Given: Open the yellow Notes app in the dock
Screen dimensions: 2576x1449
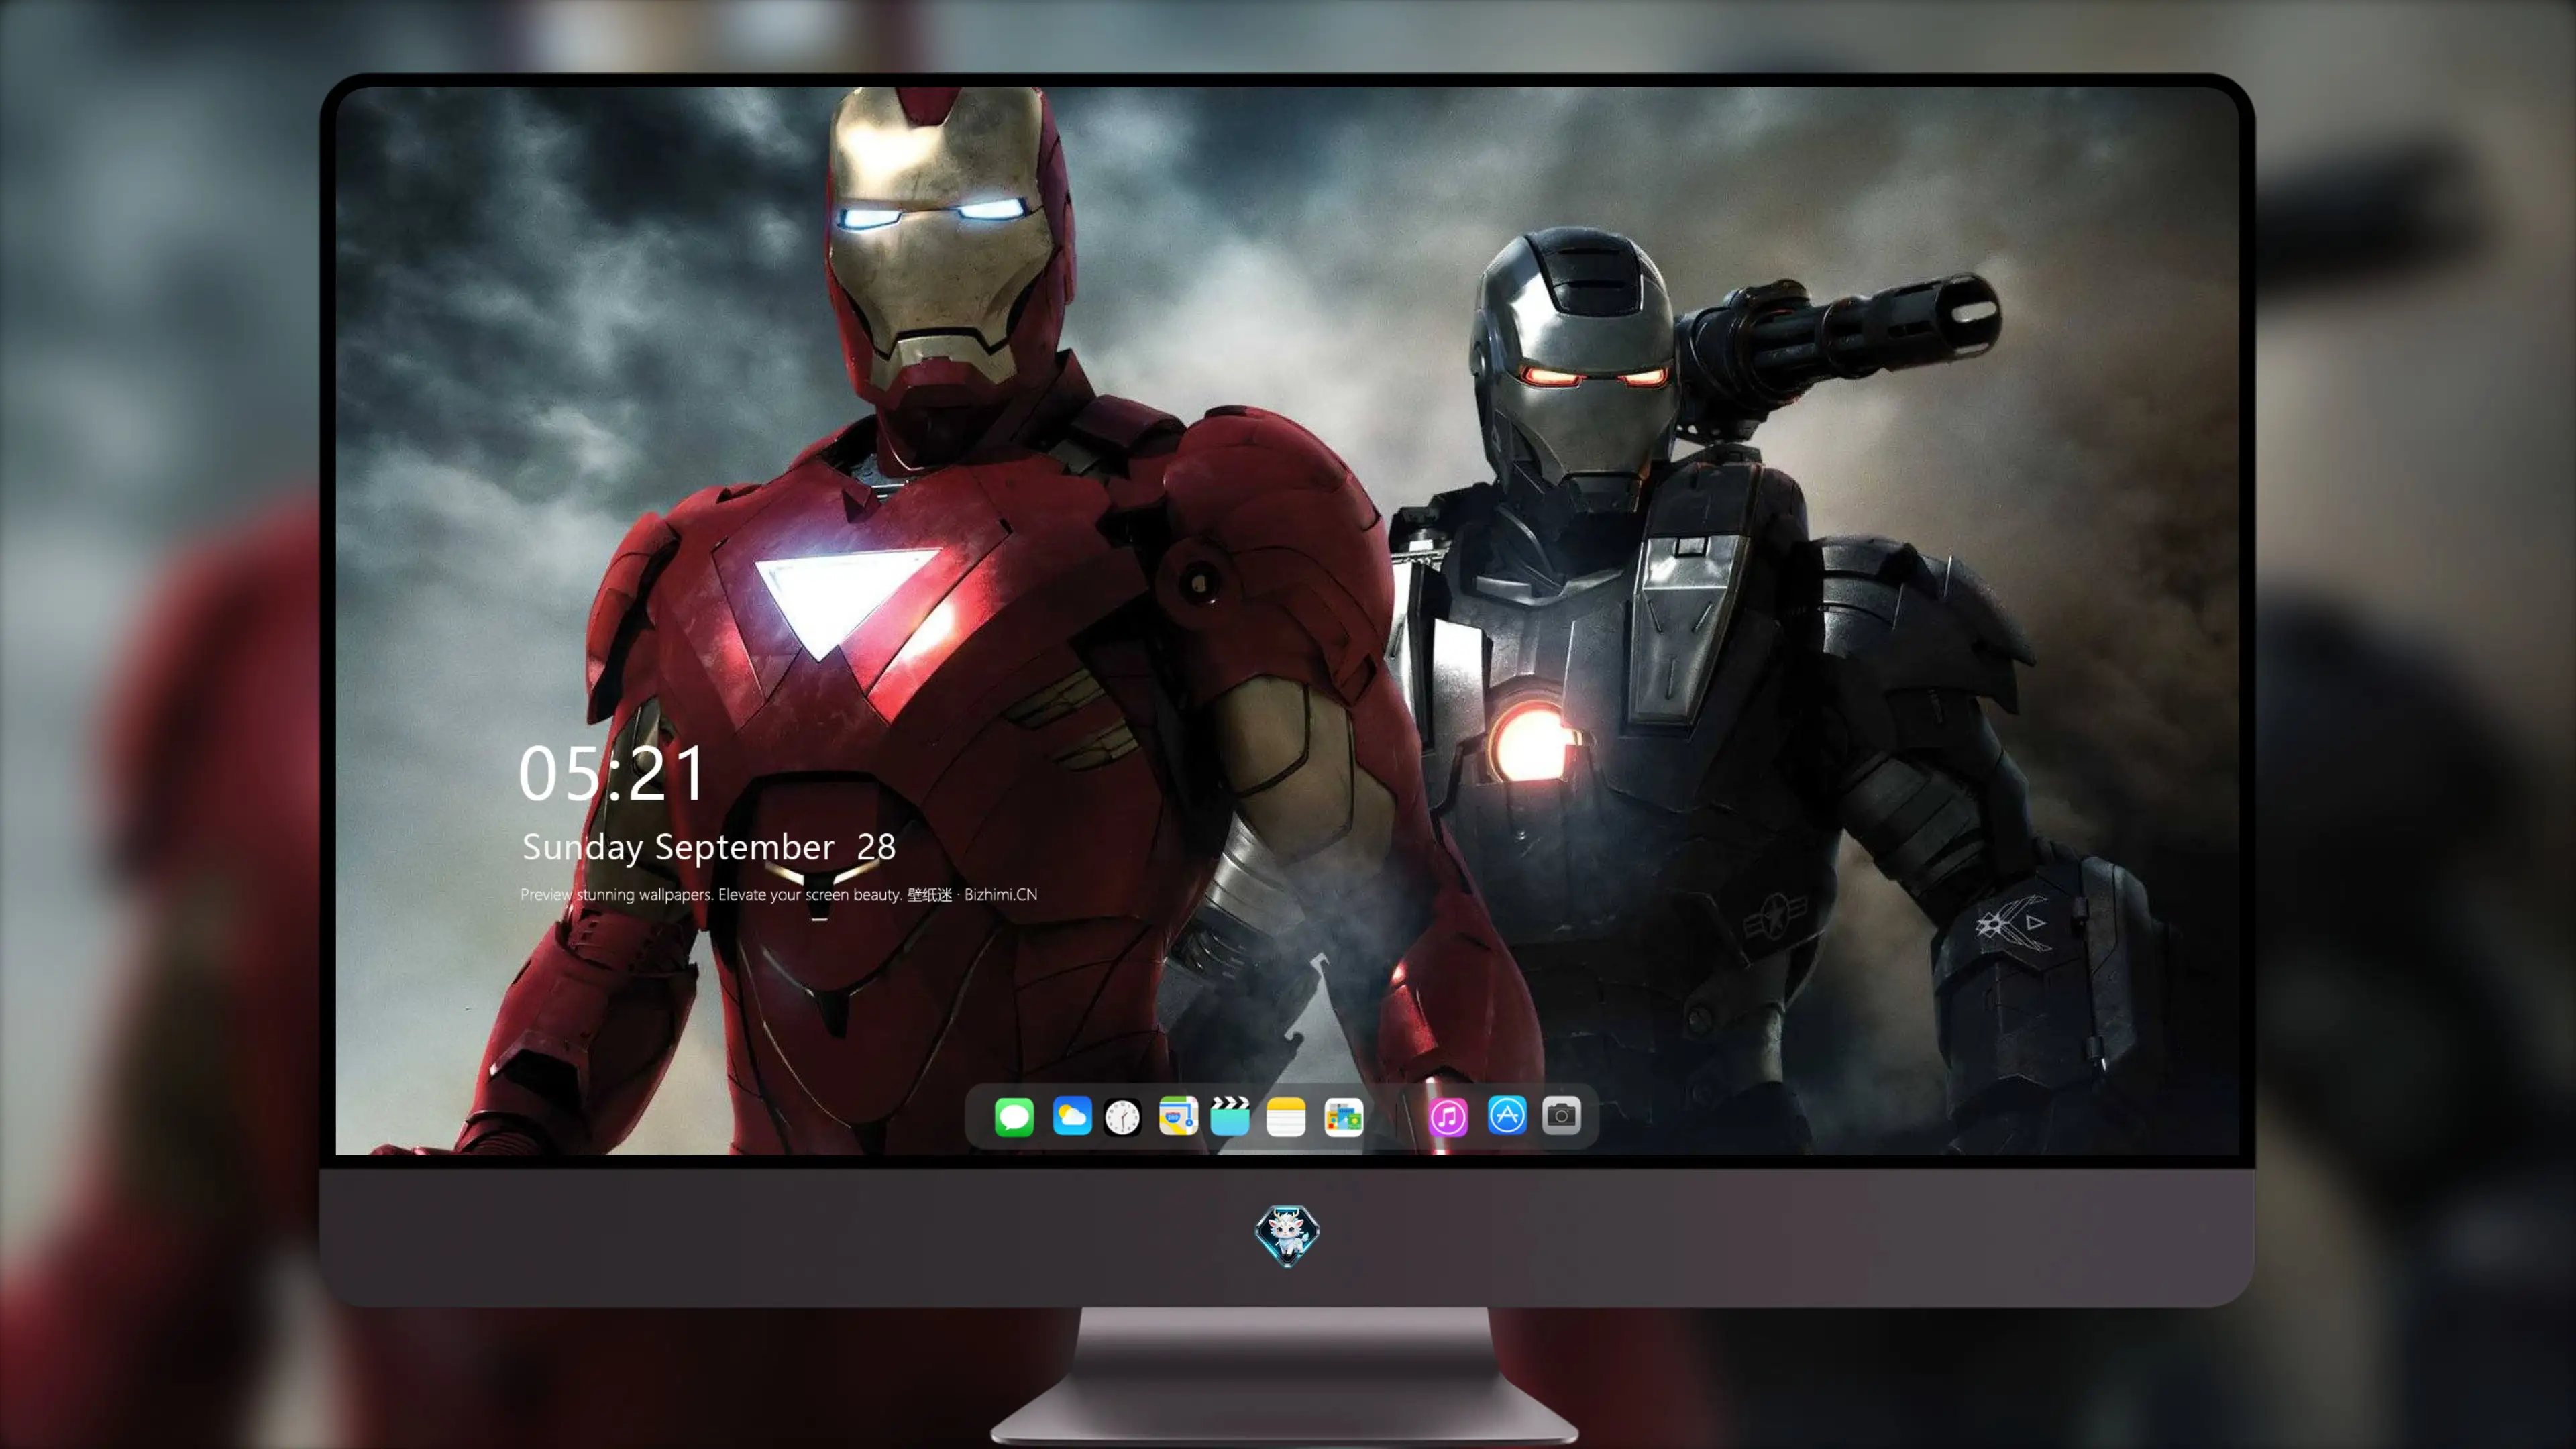Looking at the screenshot, I should click(x=1286, y=1116).
